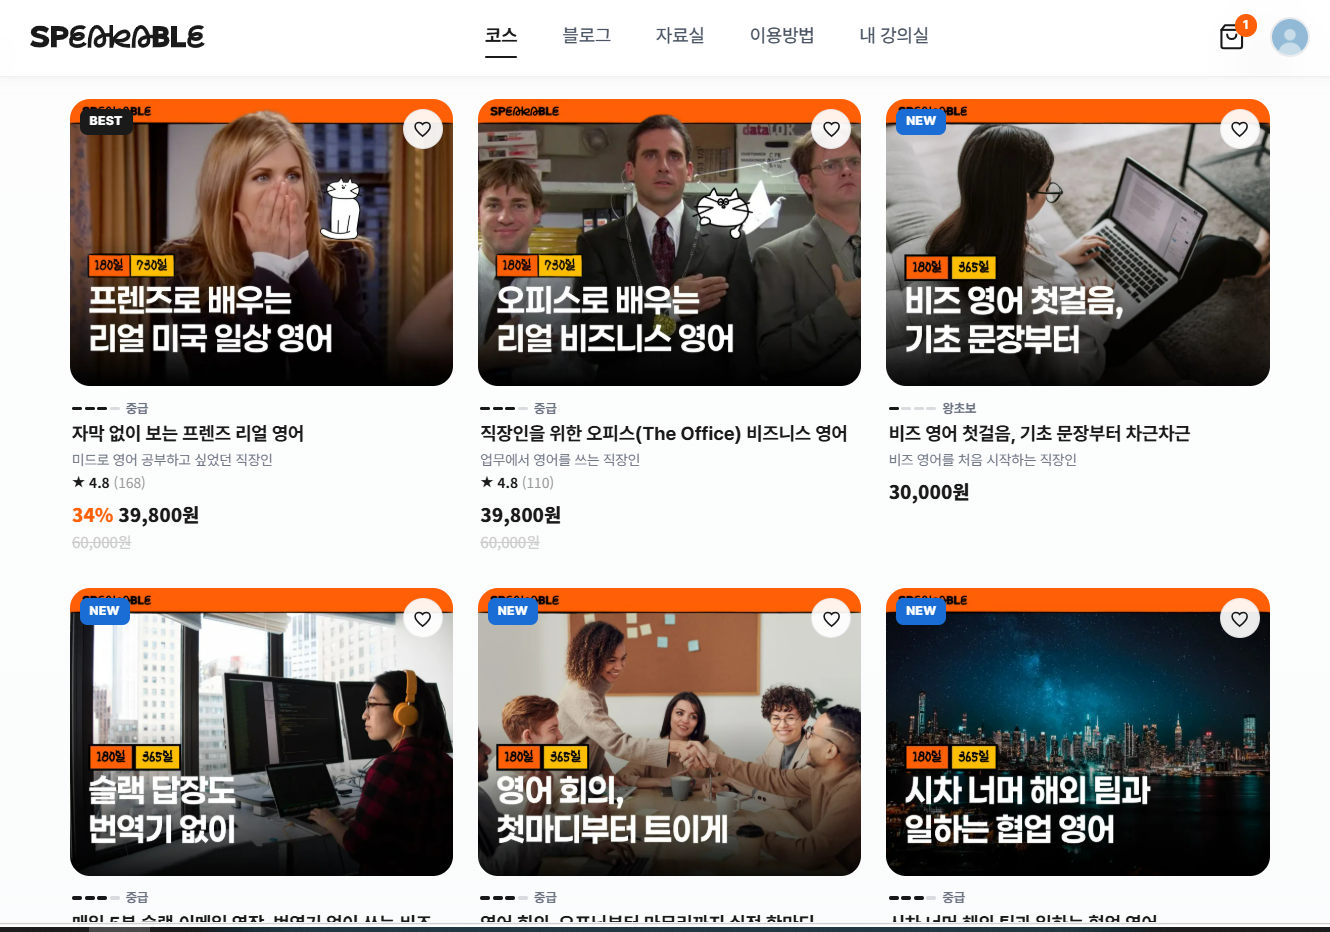Image resolution: width=1330 pixels, height=932 pixels.
Task: Open the shopping cart icon
Action: [1232, 37]
